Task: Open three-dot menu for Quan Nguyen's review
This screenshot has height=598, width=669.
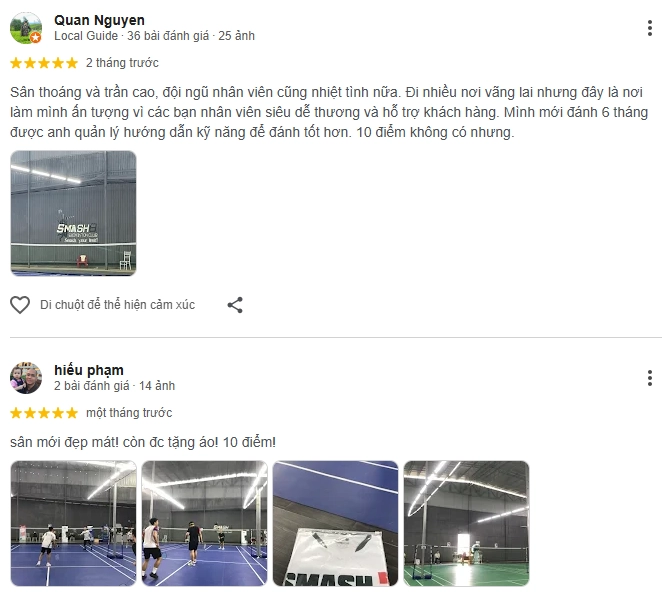Action: point(649,28)
